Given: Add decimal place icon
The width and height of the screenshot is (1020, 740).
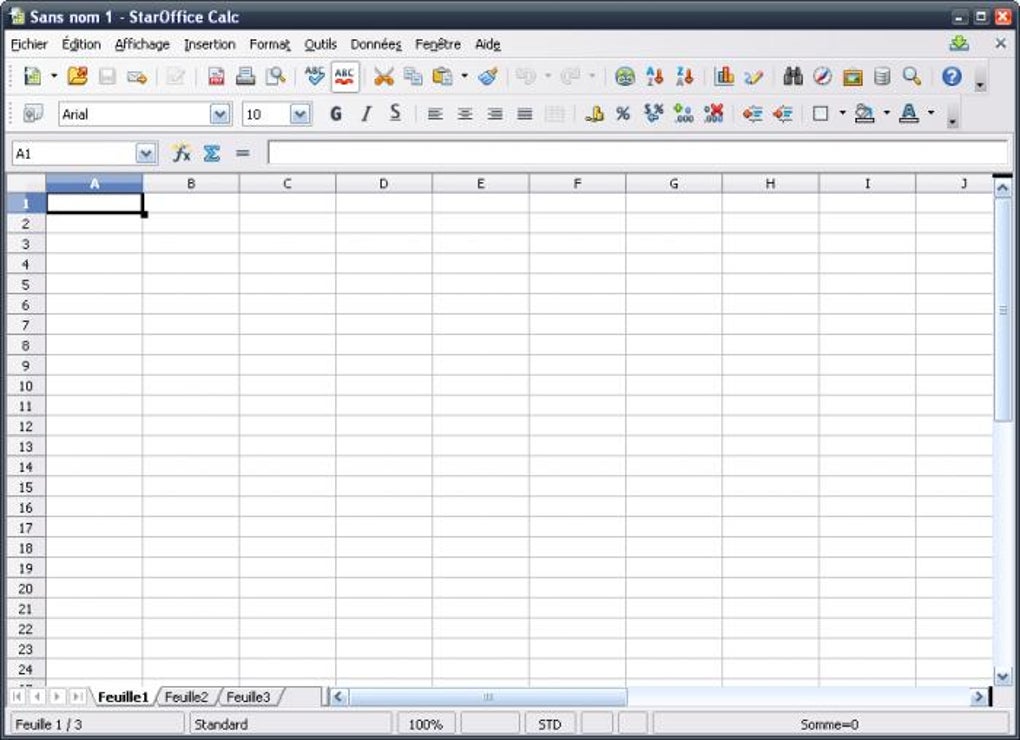Looking at the screenshot, I should 683,114.
